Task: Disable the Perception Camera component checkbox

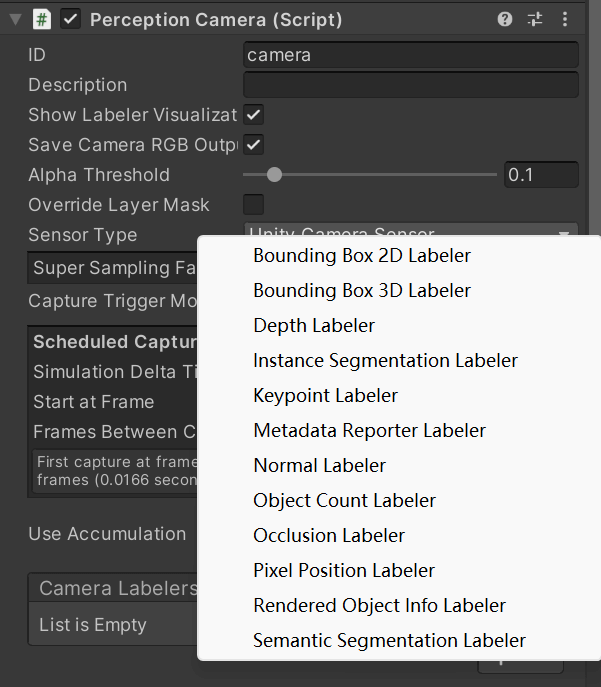Action: coord(71,19)
